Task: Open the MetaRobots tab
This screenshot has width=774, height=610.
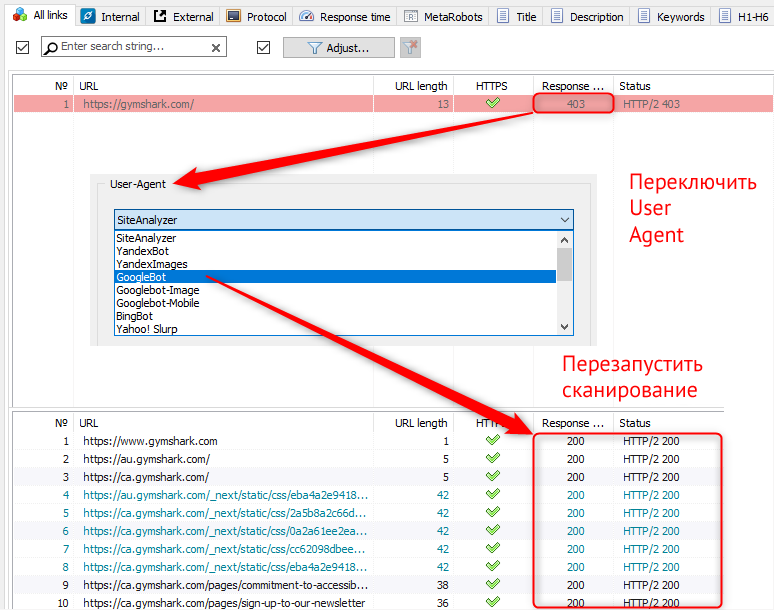Action: (443, 17)
